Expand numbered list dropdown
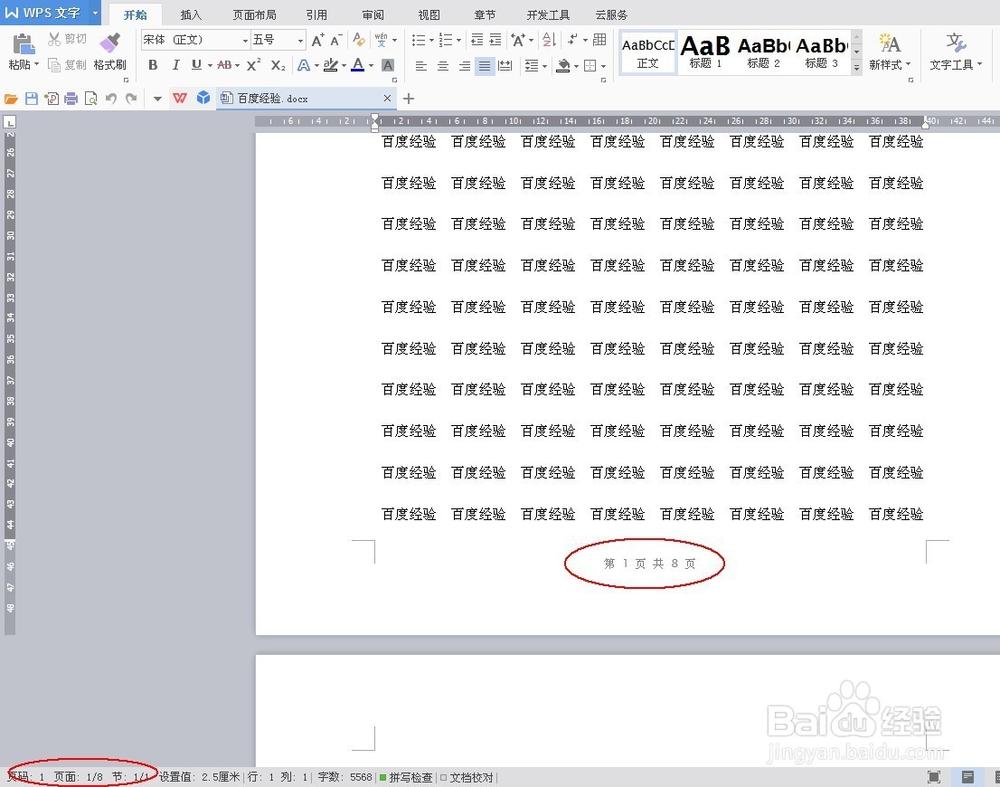This screenshot has height=787, width=1000. coord(459,40)
